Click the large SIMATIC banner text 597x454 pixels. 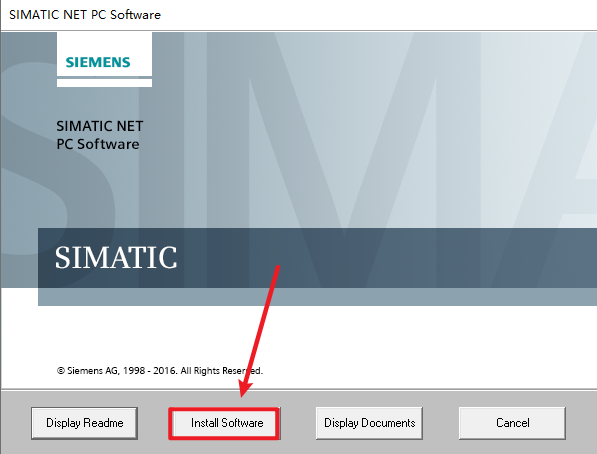116,257
